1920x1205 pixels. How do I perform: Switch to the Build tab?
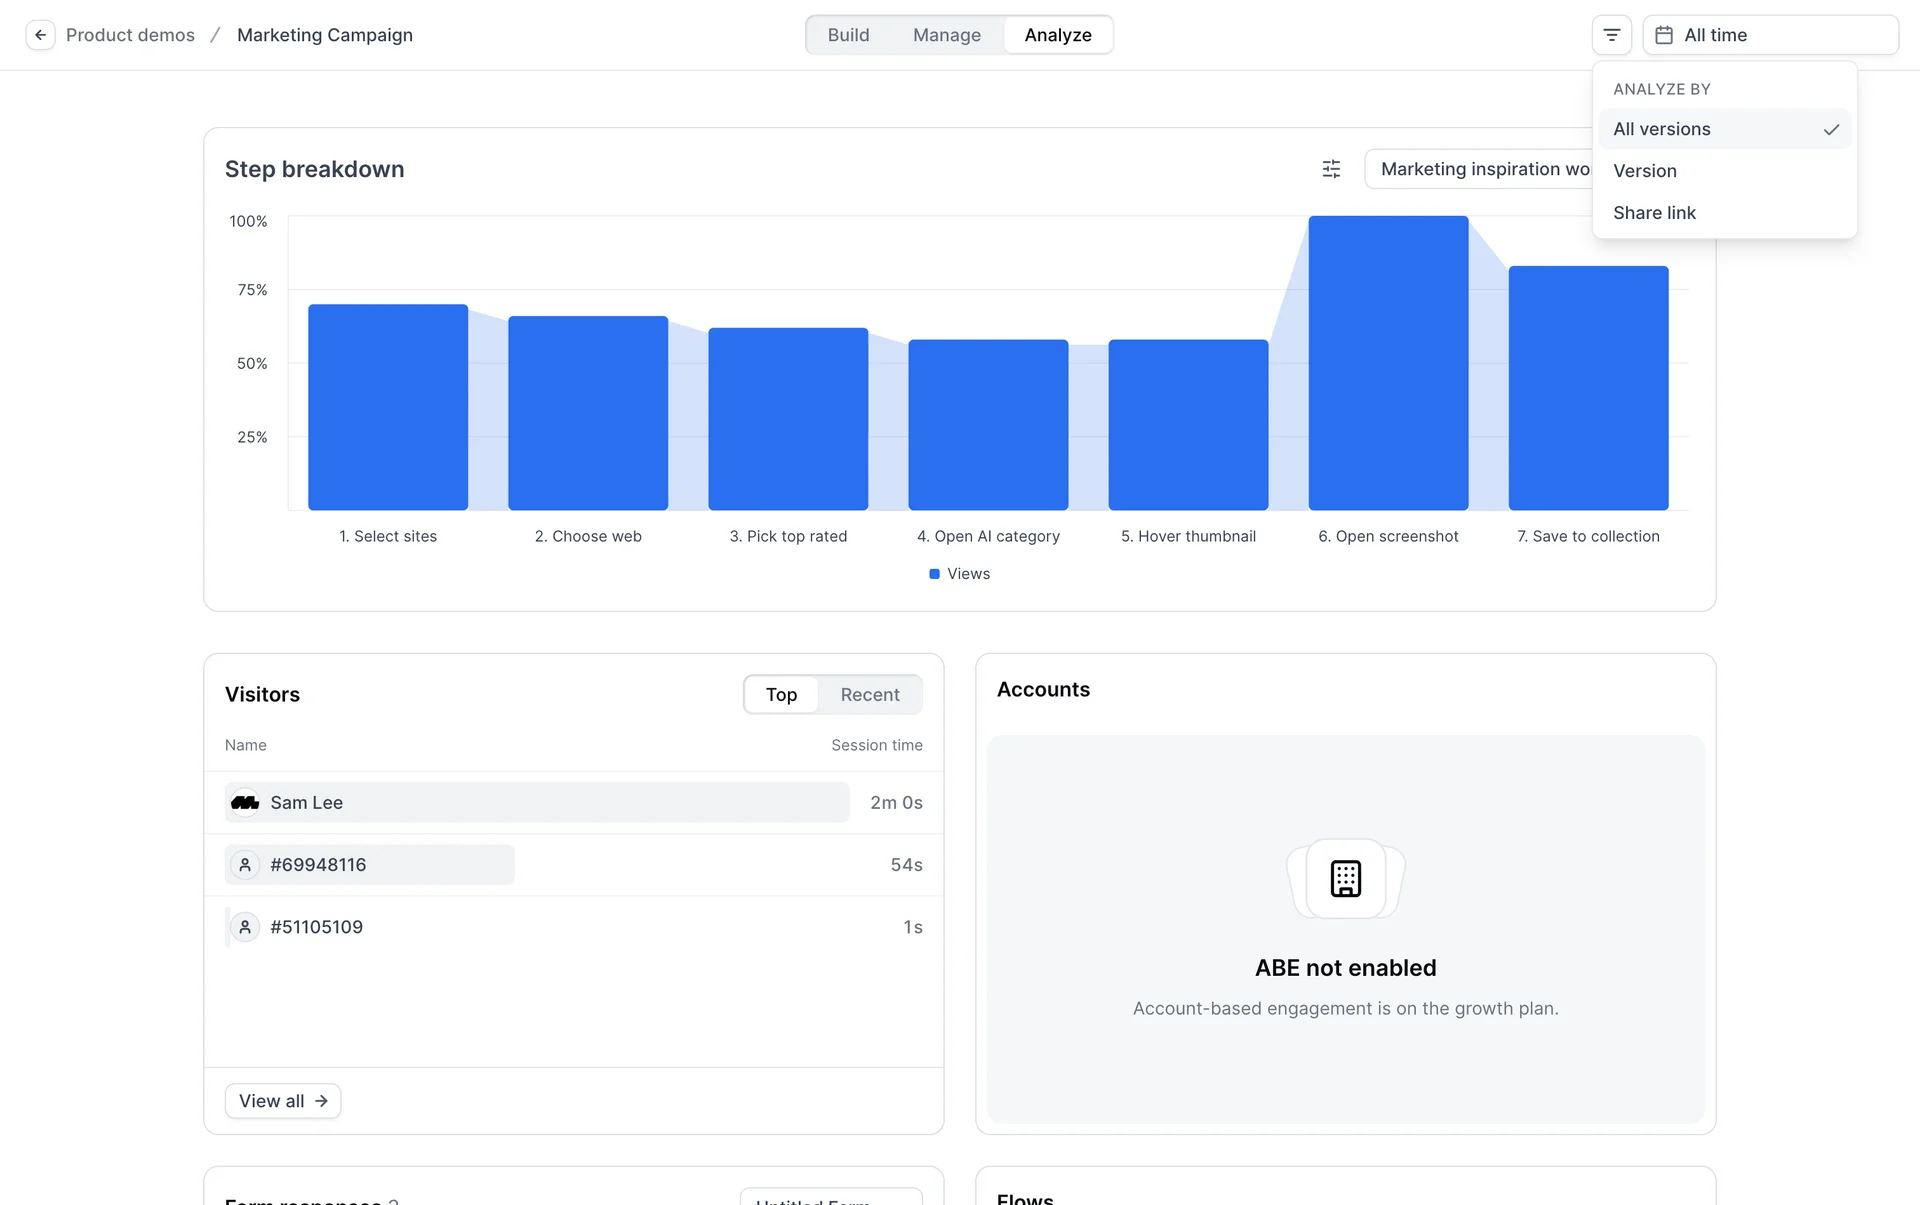(848, 35)
